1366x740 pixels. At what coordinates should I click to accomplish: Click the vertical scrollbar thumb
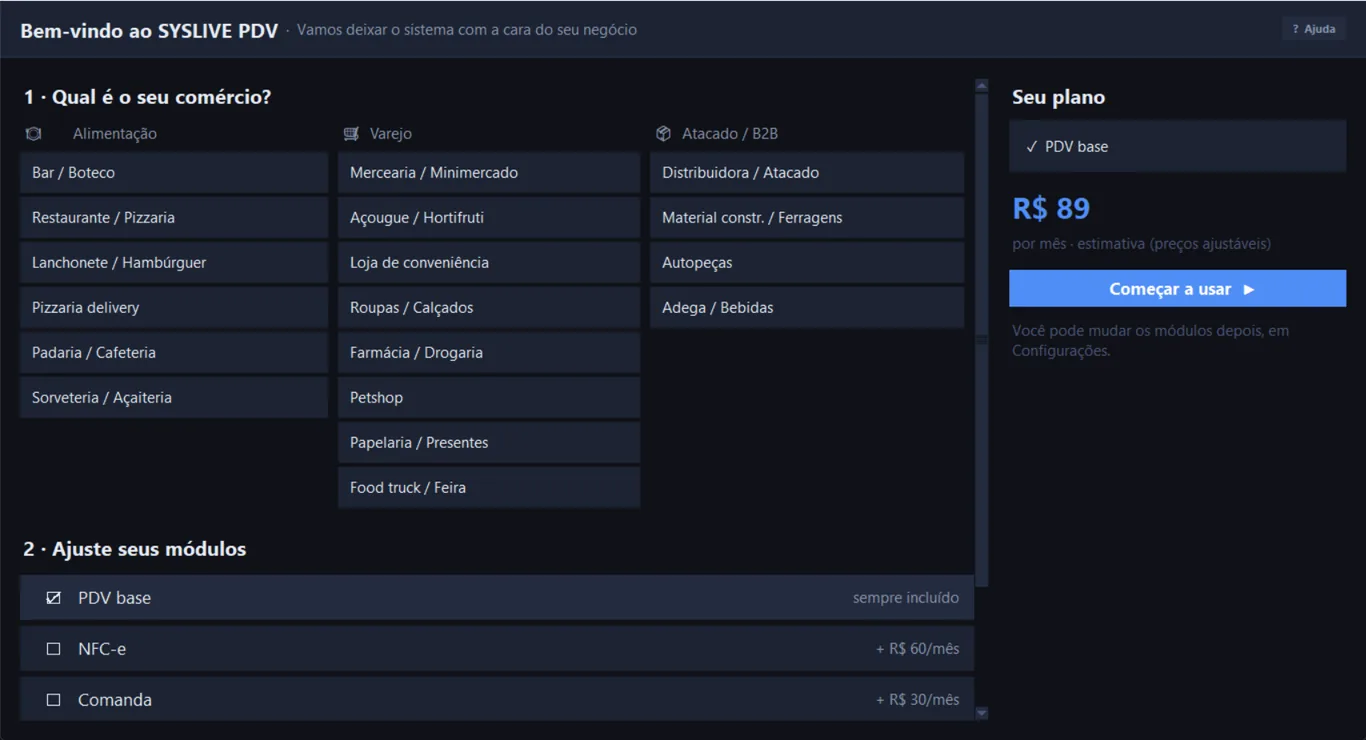click(981, 340)
